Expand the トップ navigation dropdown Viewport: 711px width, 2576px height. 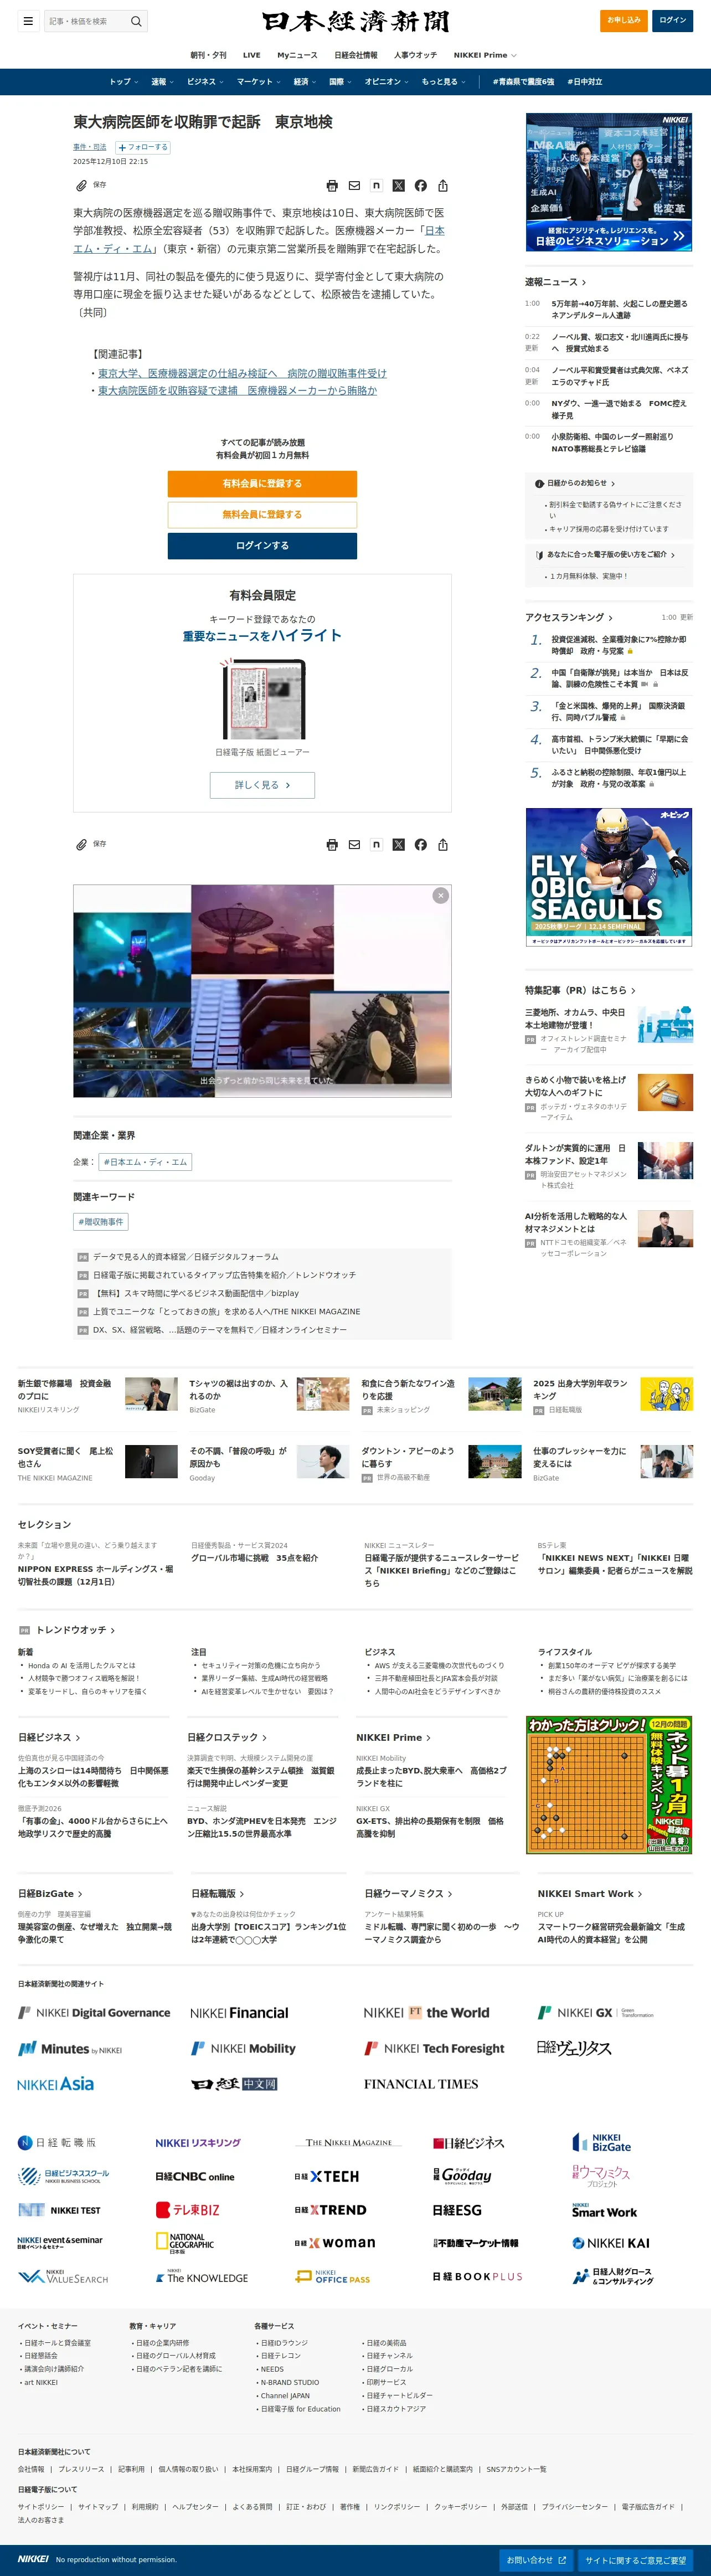124,82
